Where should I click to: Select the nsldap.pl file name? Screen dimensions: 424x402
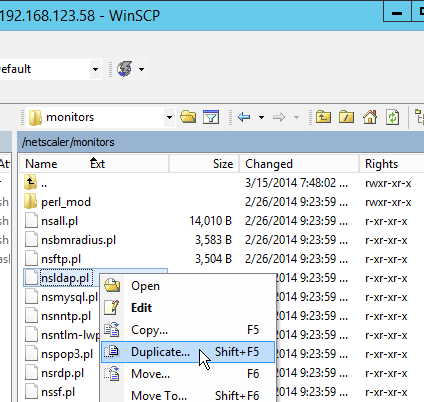[x=66, y=278]
